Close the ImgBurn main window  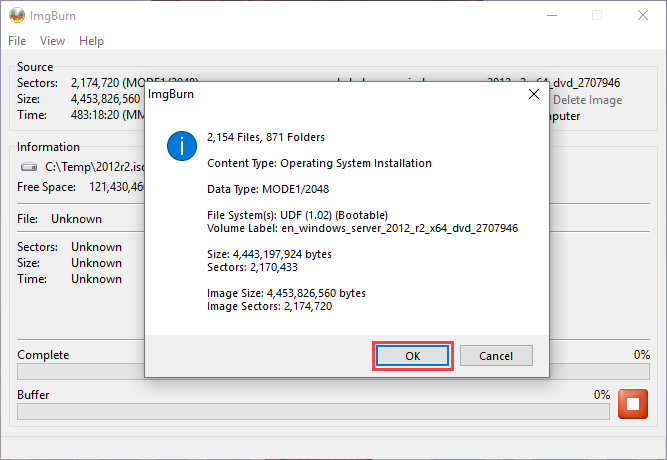[643, 16]
